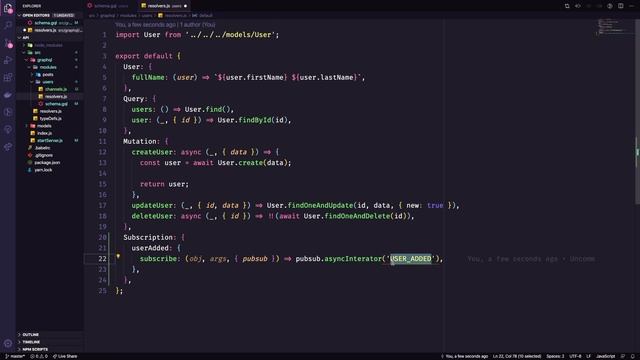Click the errors and warnings indicator in the status bar
640x360 pixels.
pyautogui.click(x=39, y=356)
